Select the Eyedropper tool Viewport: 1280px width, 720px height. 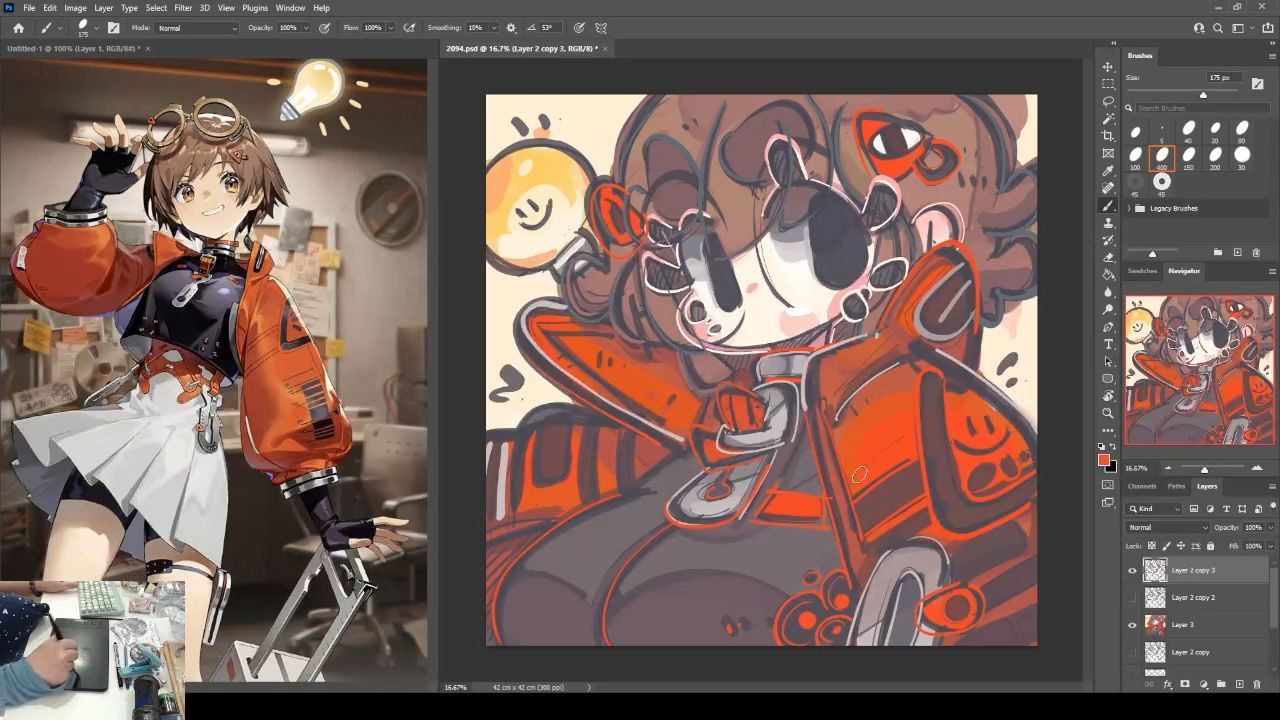coord(1108,170)
